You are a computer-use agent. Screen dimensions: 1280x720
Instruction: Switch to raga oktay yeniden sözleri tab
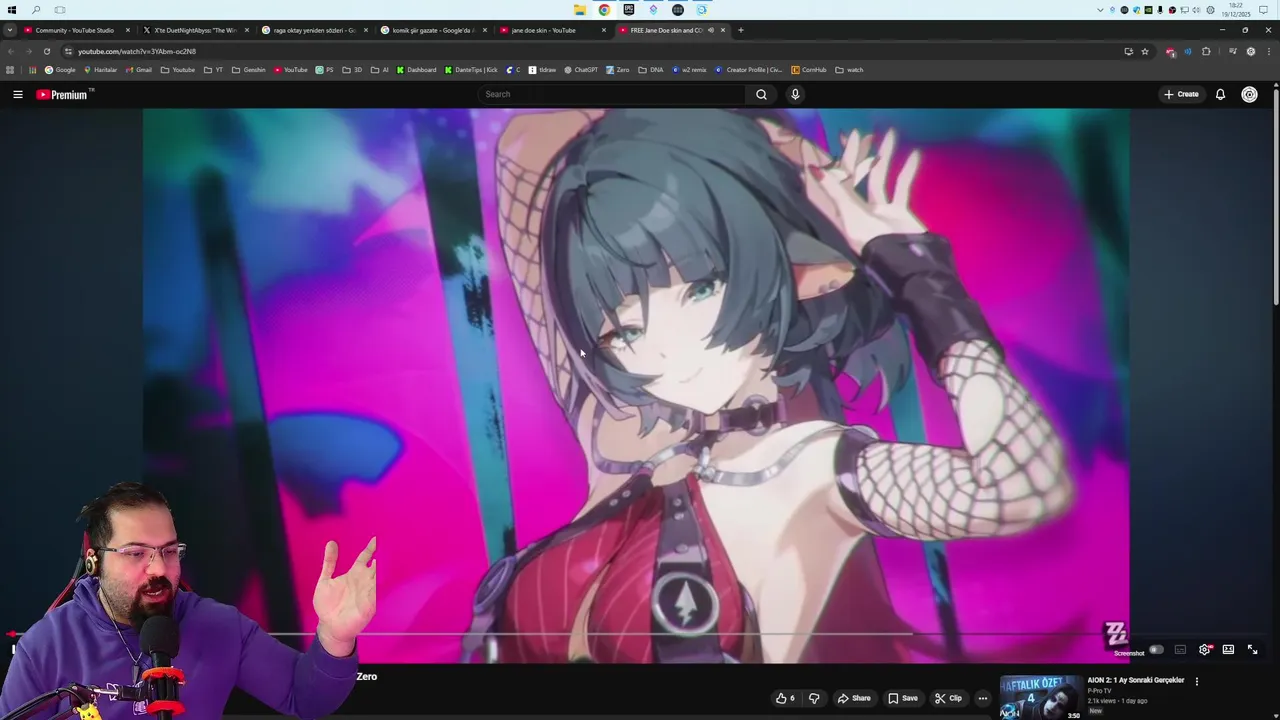coord(314,30)
